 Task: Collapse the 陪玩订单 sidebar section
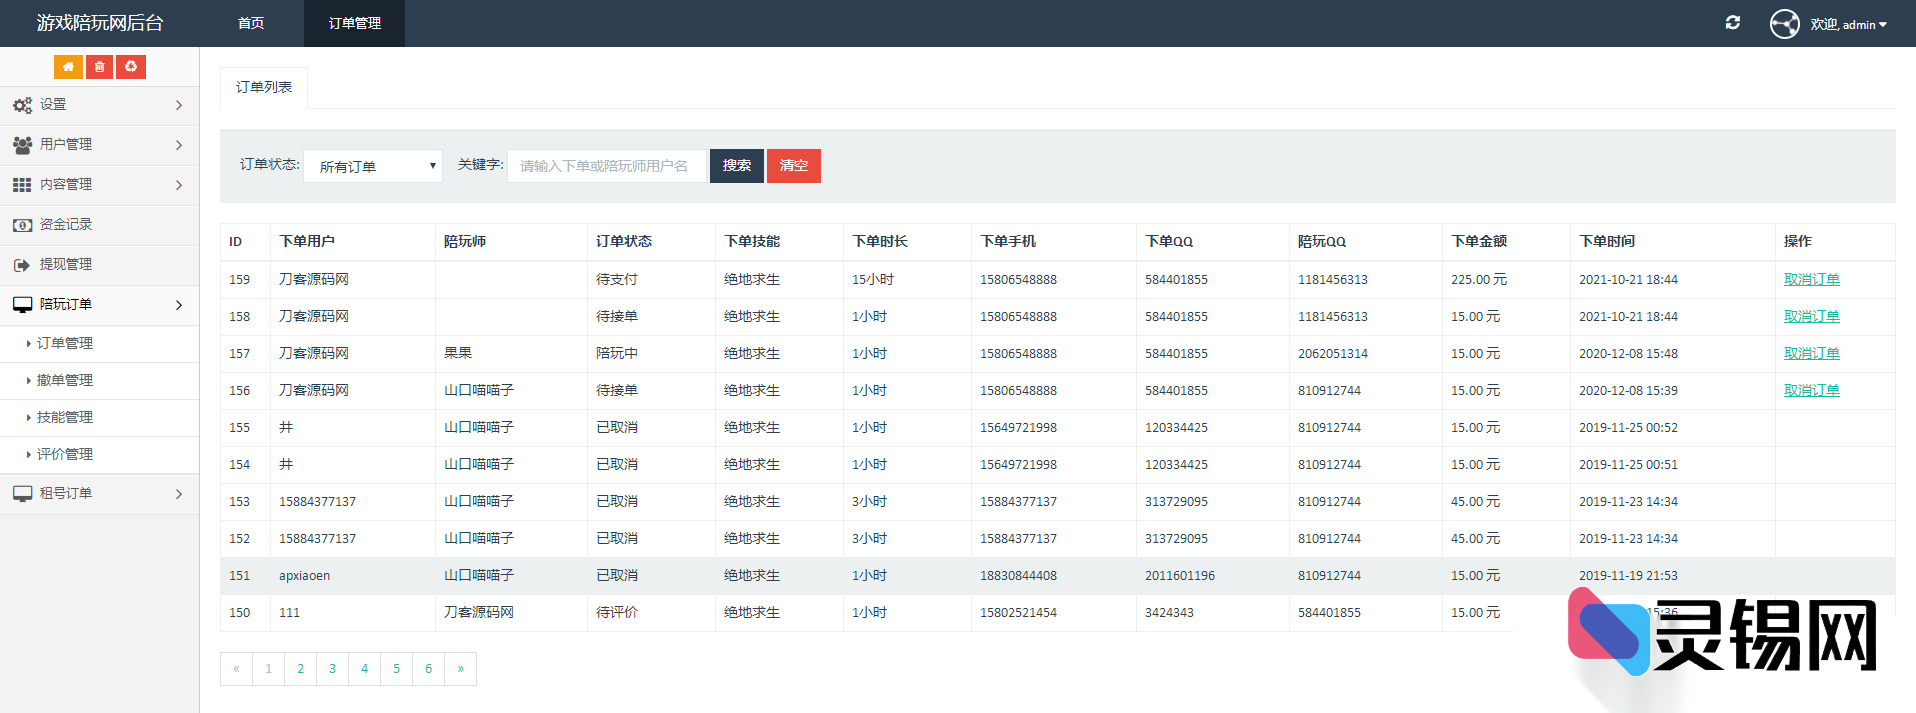(99, 305)
